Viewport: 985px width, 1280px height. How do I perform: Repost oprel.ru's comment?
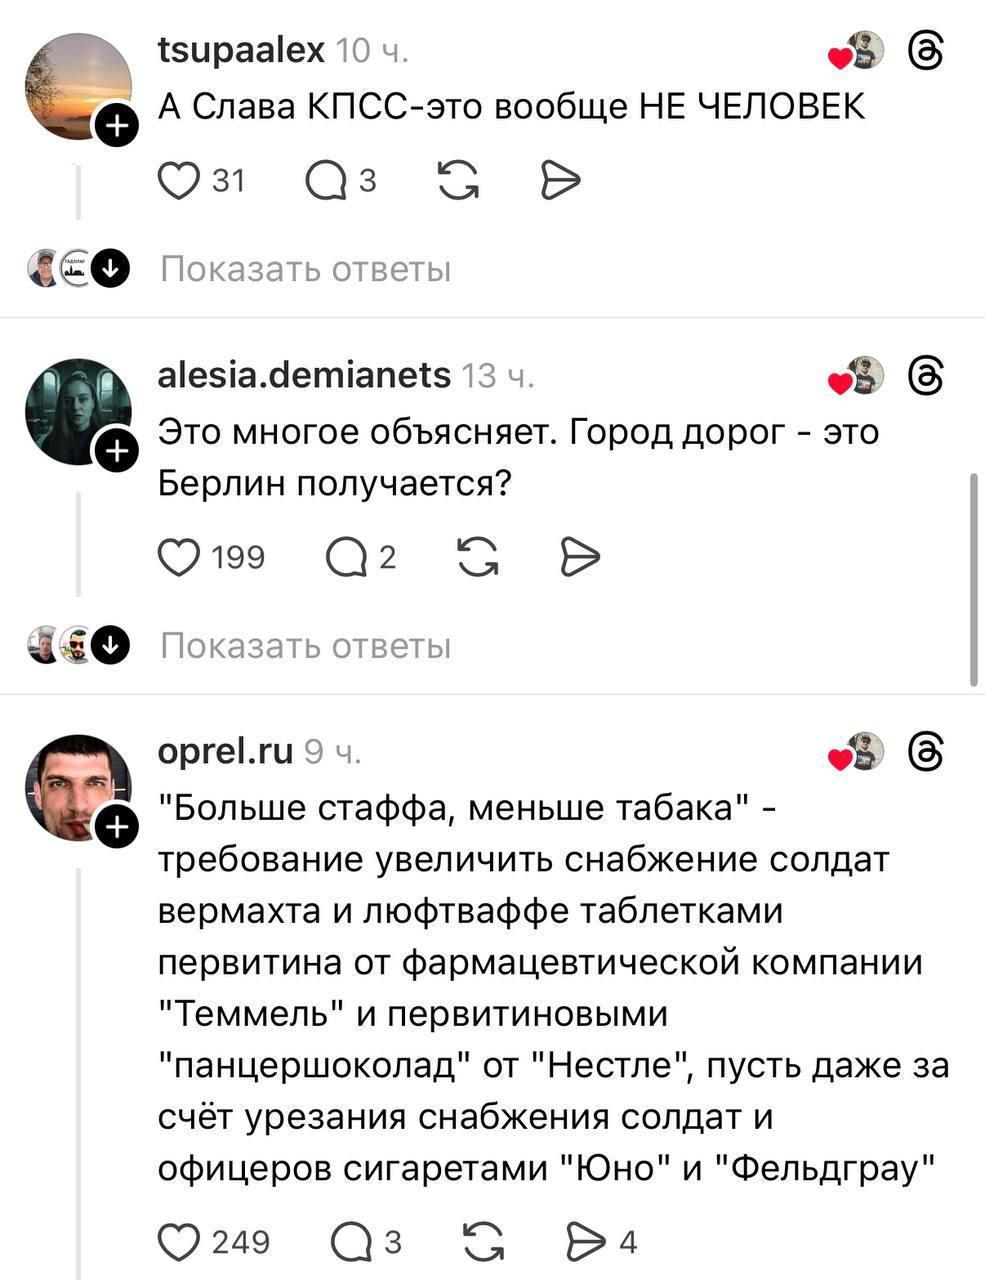point(484,1242)
